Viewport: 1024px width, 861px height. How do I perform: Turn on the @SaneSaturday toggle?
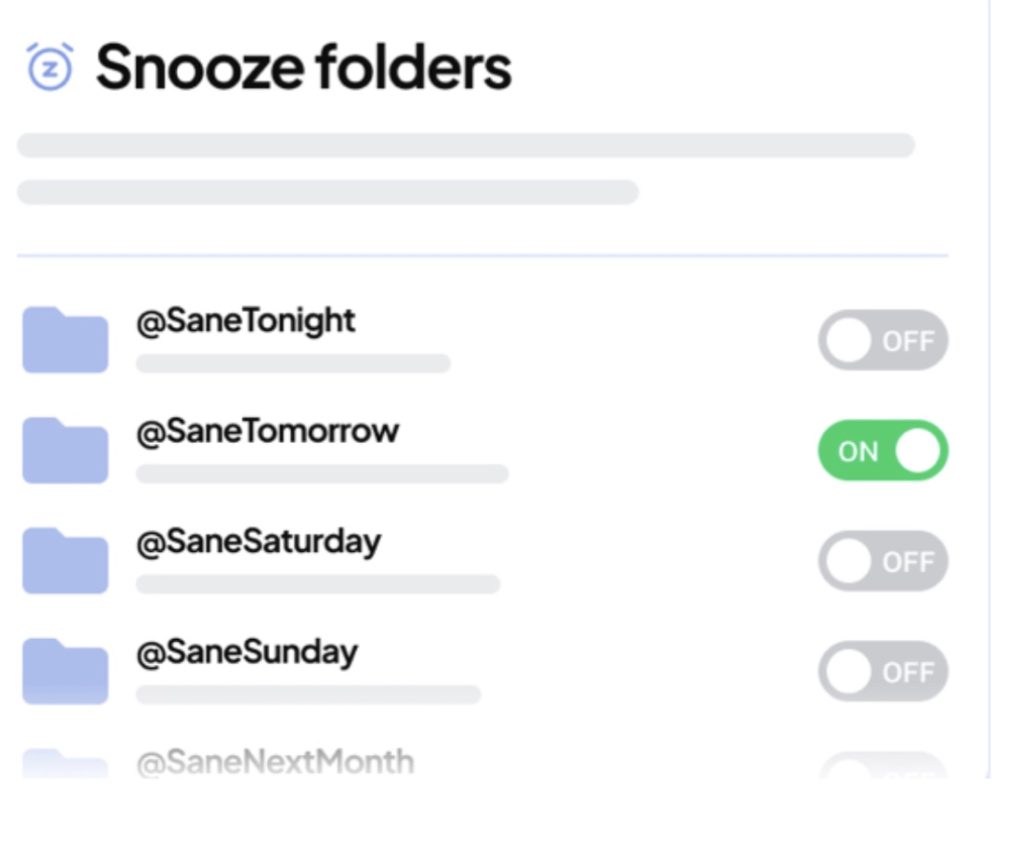click(x=883, y=561)
